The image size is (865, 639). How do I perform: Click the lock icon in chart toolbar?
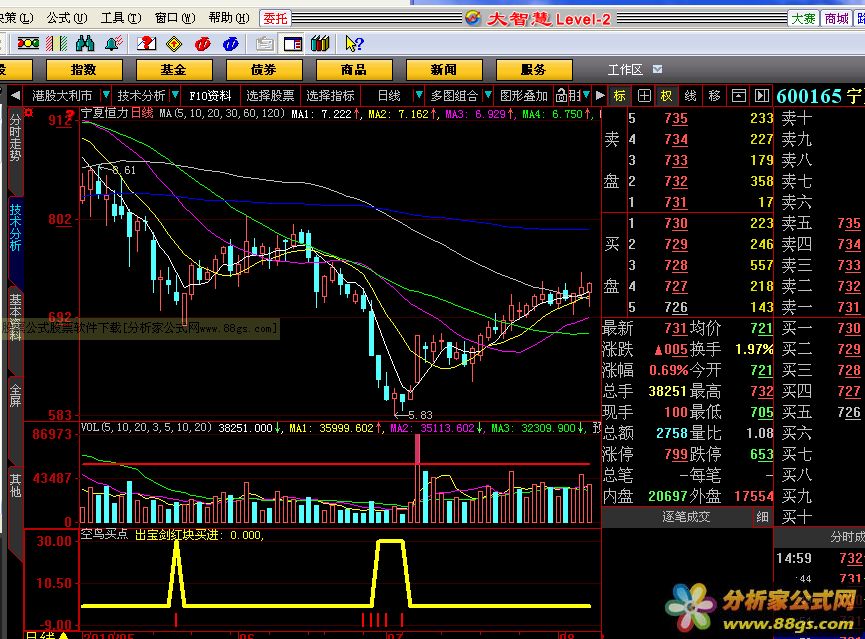(562, 96)
